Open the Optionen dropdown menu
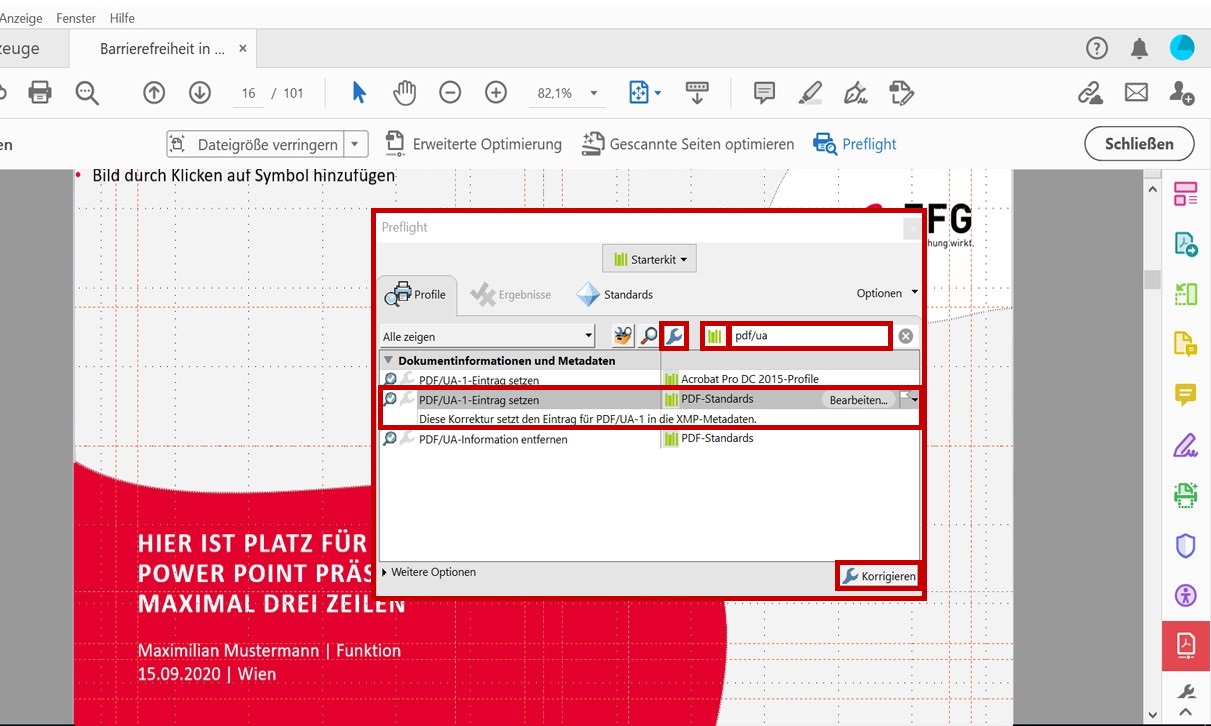1211x726 pixels. [887, 293]
